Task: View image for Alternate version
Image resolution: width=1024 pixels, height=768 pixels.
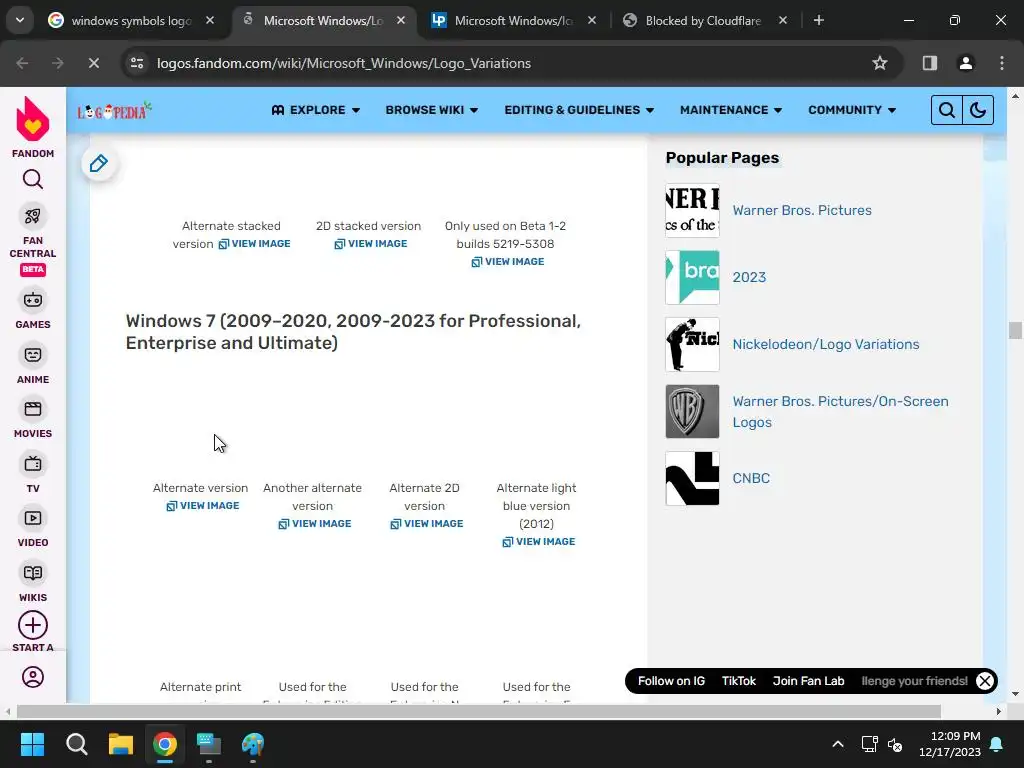Action: (203, 506)
